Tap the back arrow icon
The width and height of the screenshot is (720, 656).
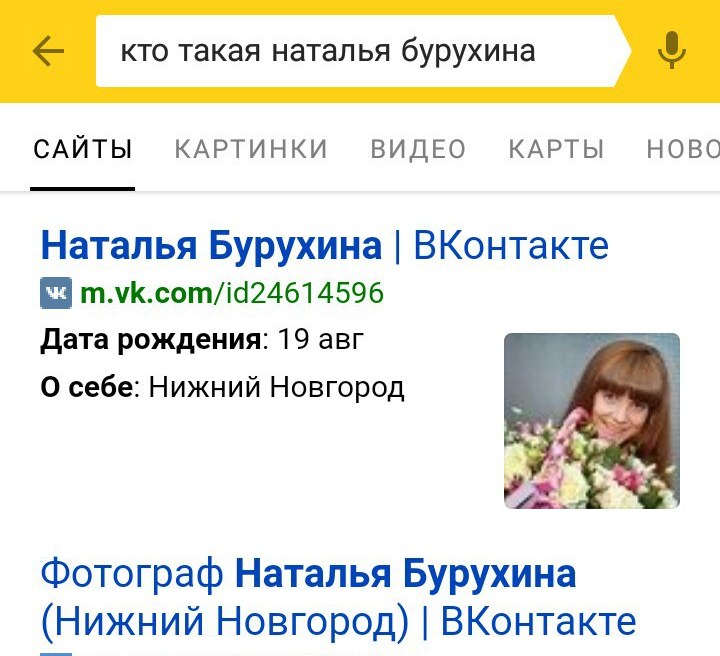(48, 51)
